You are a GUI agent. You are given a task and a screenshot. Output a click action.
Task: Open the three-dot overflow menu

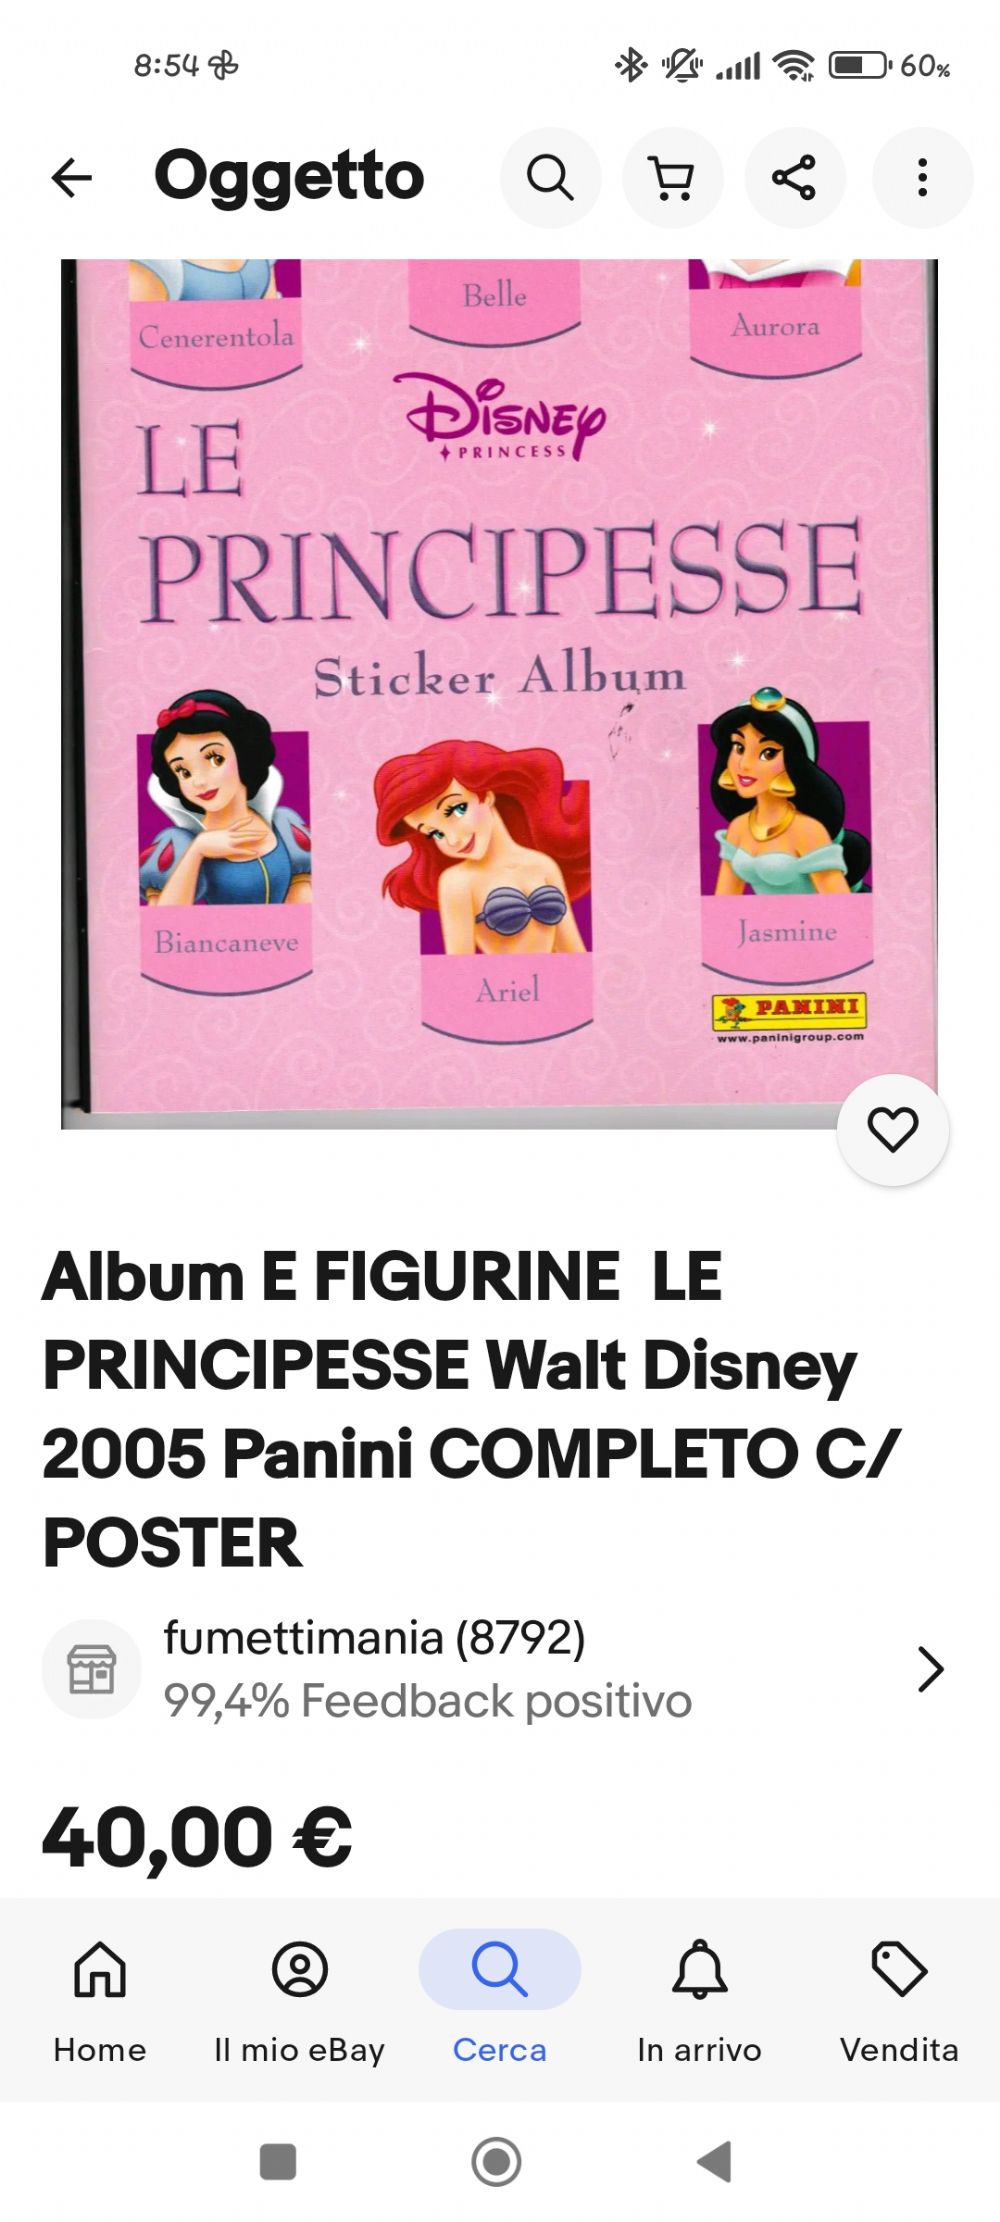tap(922, 178)
